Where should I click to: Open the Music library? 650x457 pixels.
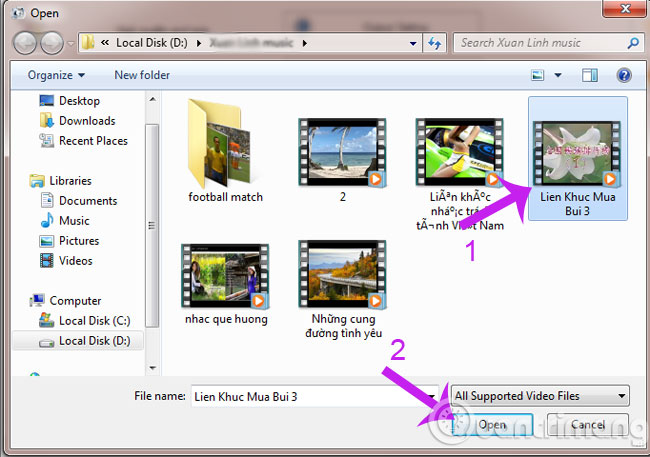tap(74, 221)
